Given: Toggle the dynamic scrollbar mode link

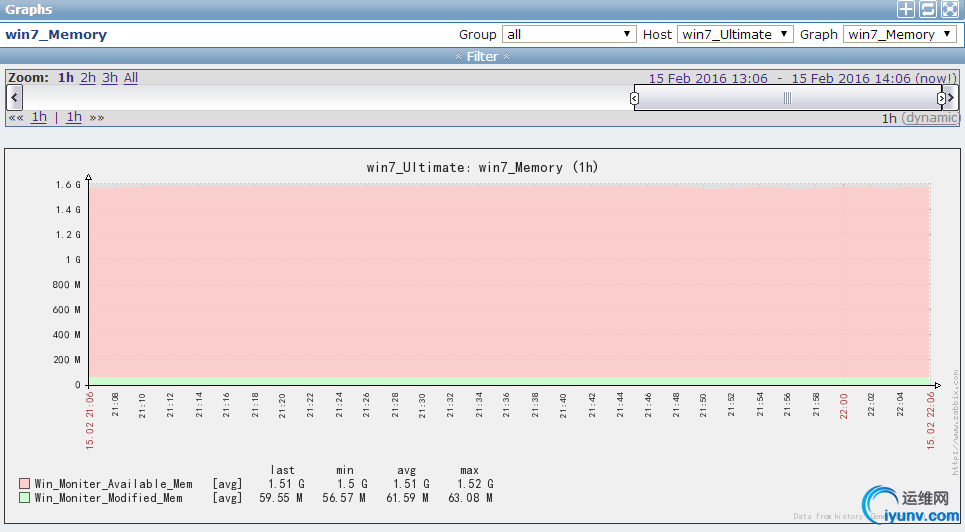Looking at the screenshot, I should coord(931,118).
